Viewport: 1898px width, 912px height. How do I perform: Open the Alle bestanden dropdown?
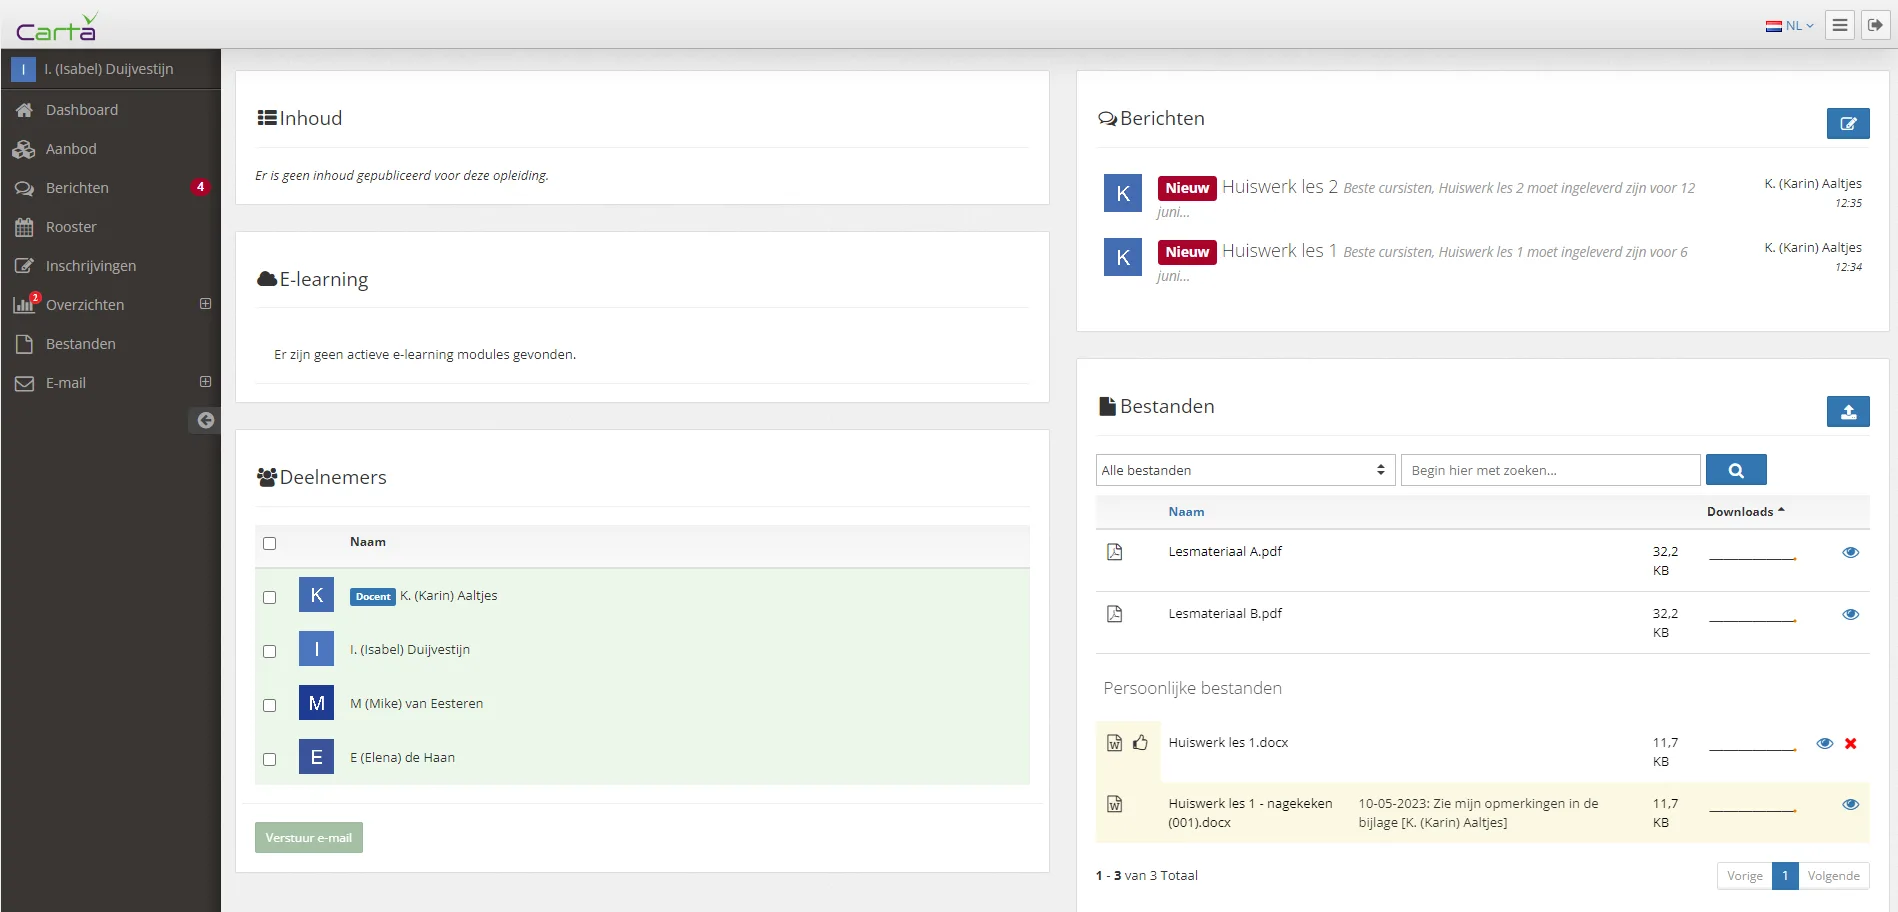point(1244,470)
